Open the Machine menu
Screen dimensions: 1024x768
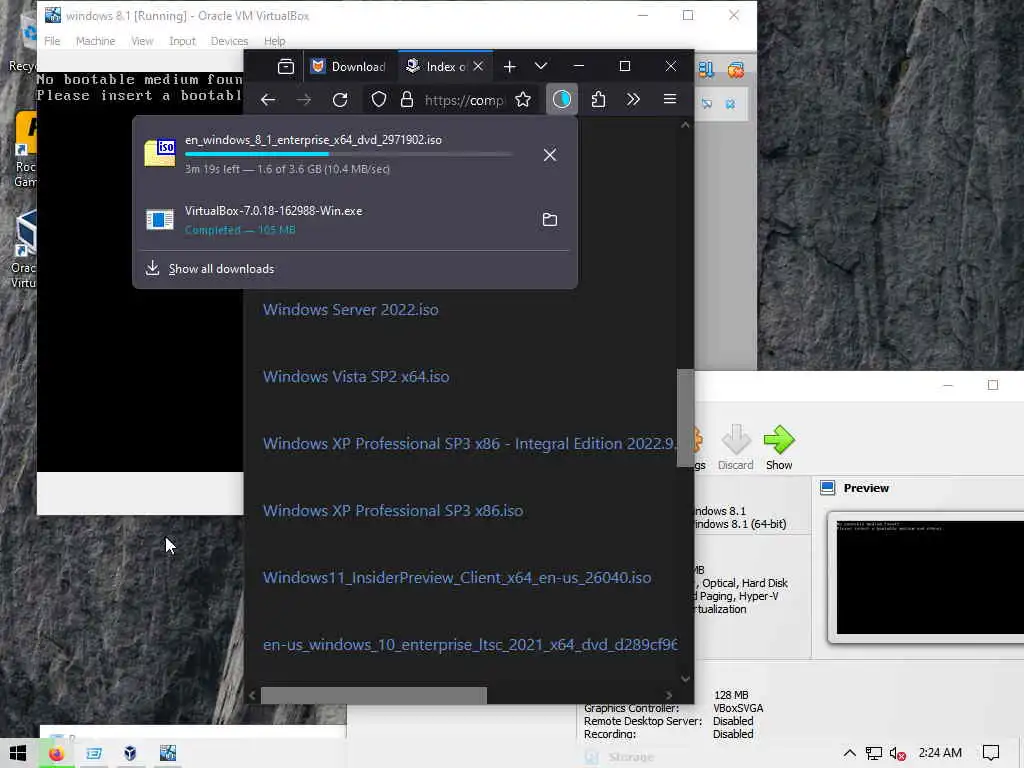95,41
